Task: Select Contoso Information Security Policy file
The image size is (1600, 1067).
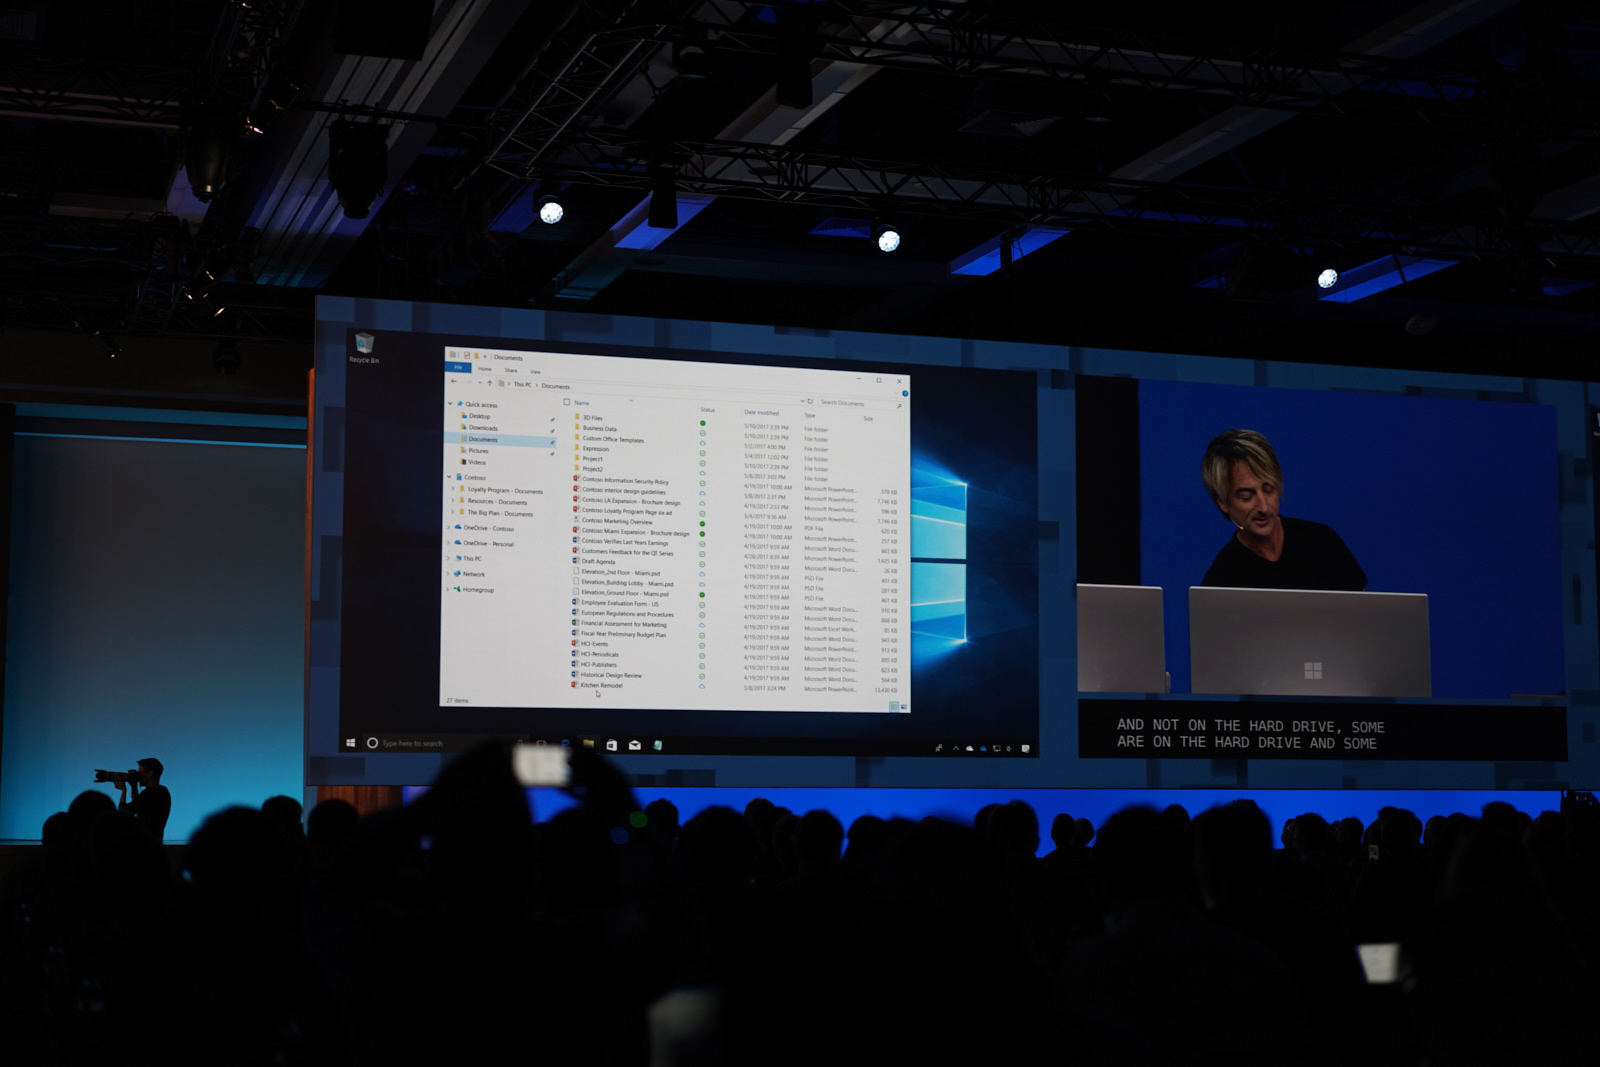Action: (x=625, y=481)
